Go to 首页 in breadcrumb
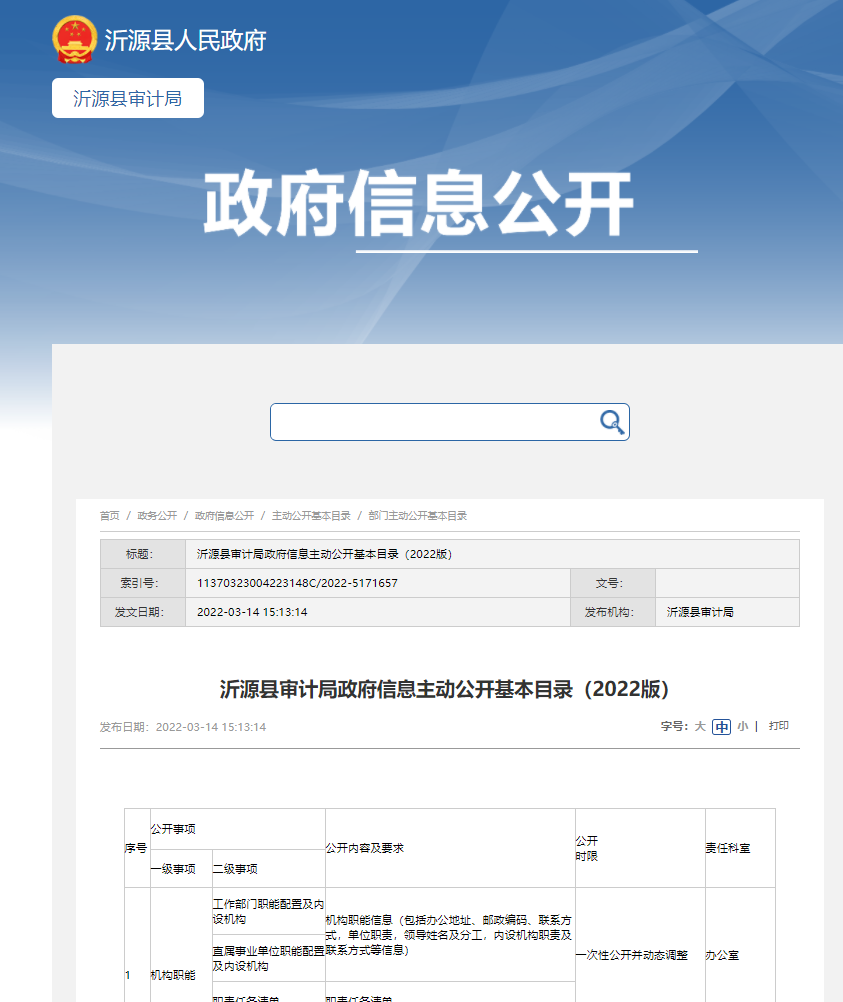Screen dimensions: 843x1002 click(109, 516)
